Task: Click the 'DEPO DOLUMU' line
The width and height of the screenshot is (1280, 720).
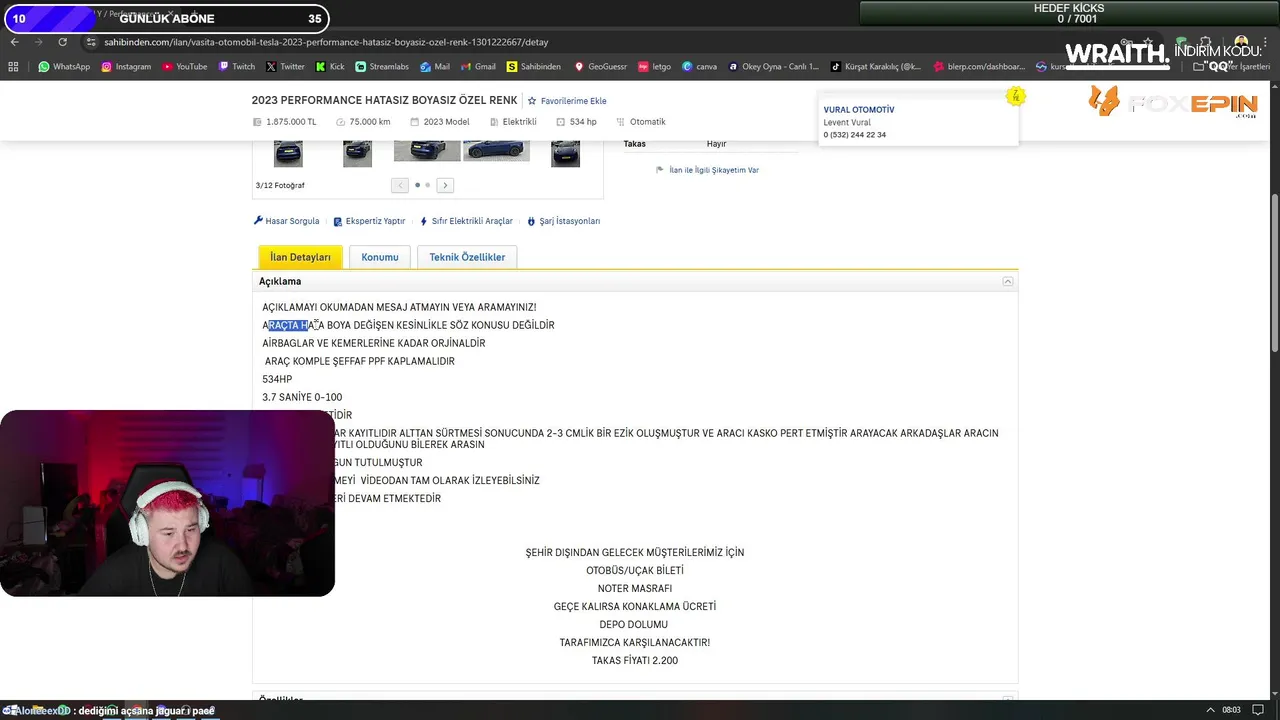Action: tap(634, 624)
